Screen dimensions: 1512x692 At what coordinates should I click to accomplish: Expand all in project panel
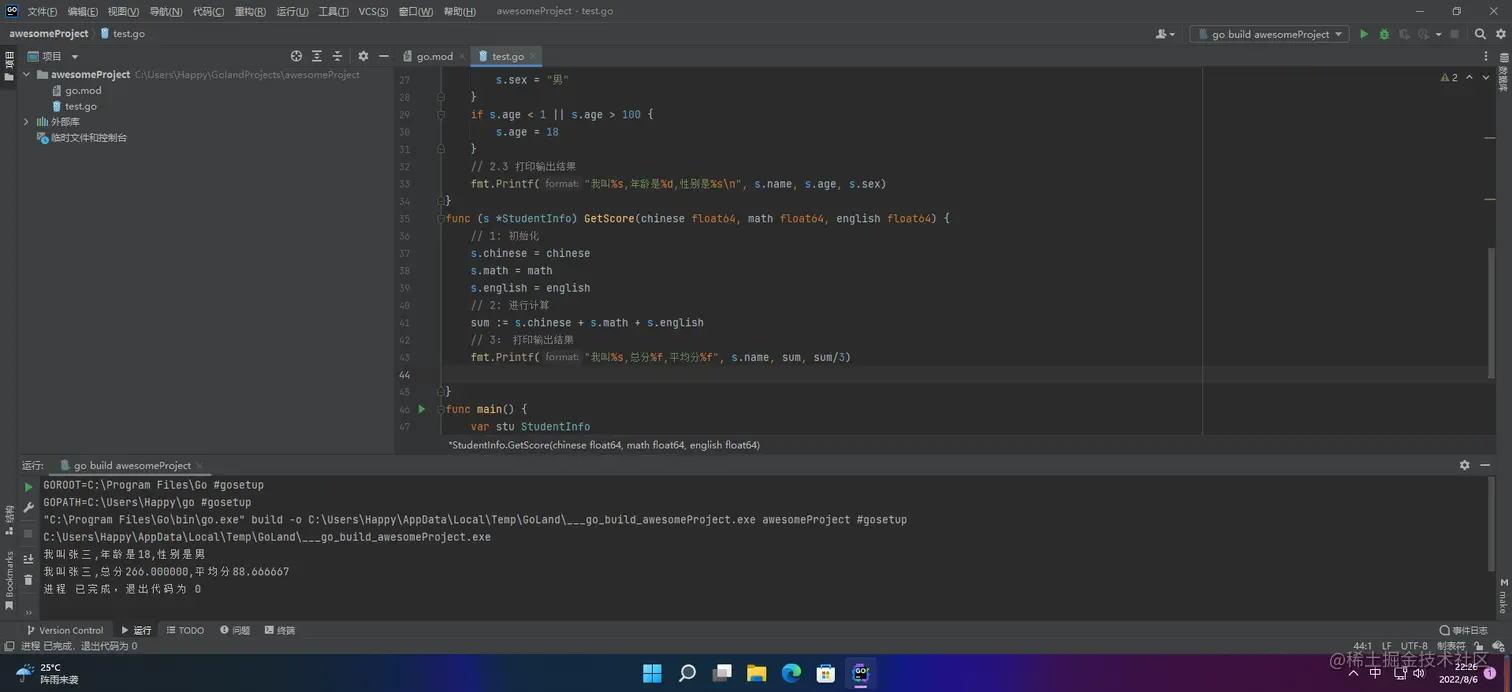pyautogui.click(x=317, y=56)
